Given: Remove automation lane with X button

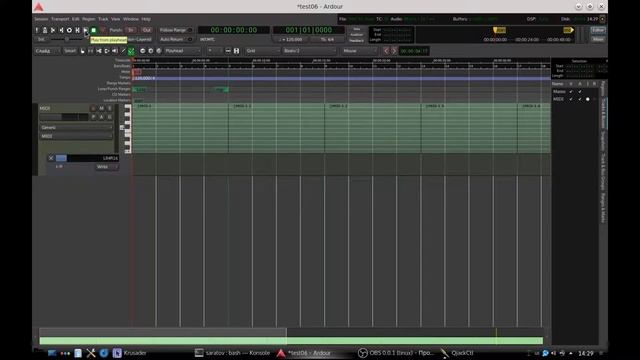Looking at the screenshot, I should [51, 158].
